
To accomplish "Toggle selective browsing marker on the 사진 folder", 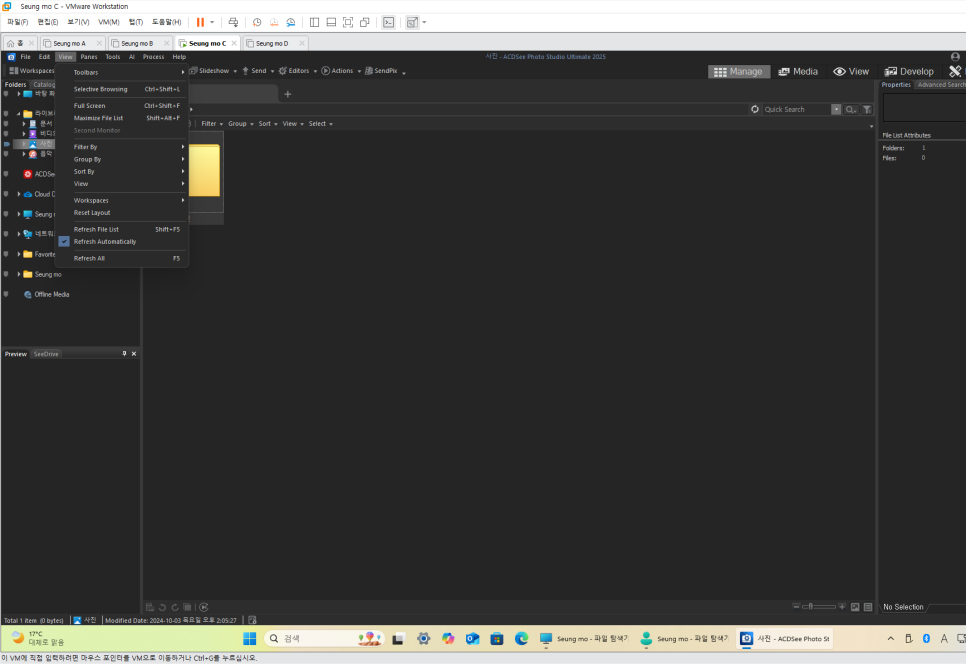I will coord(6,143).
